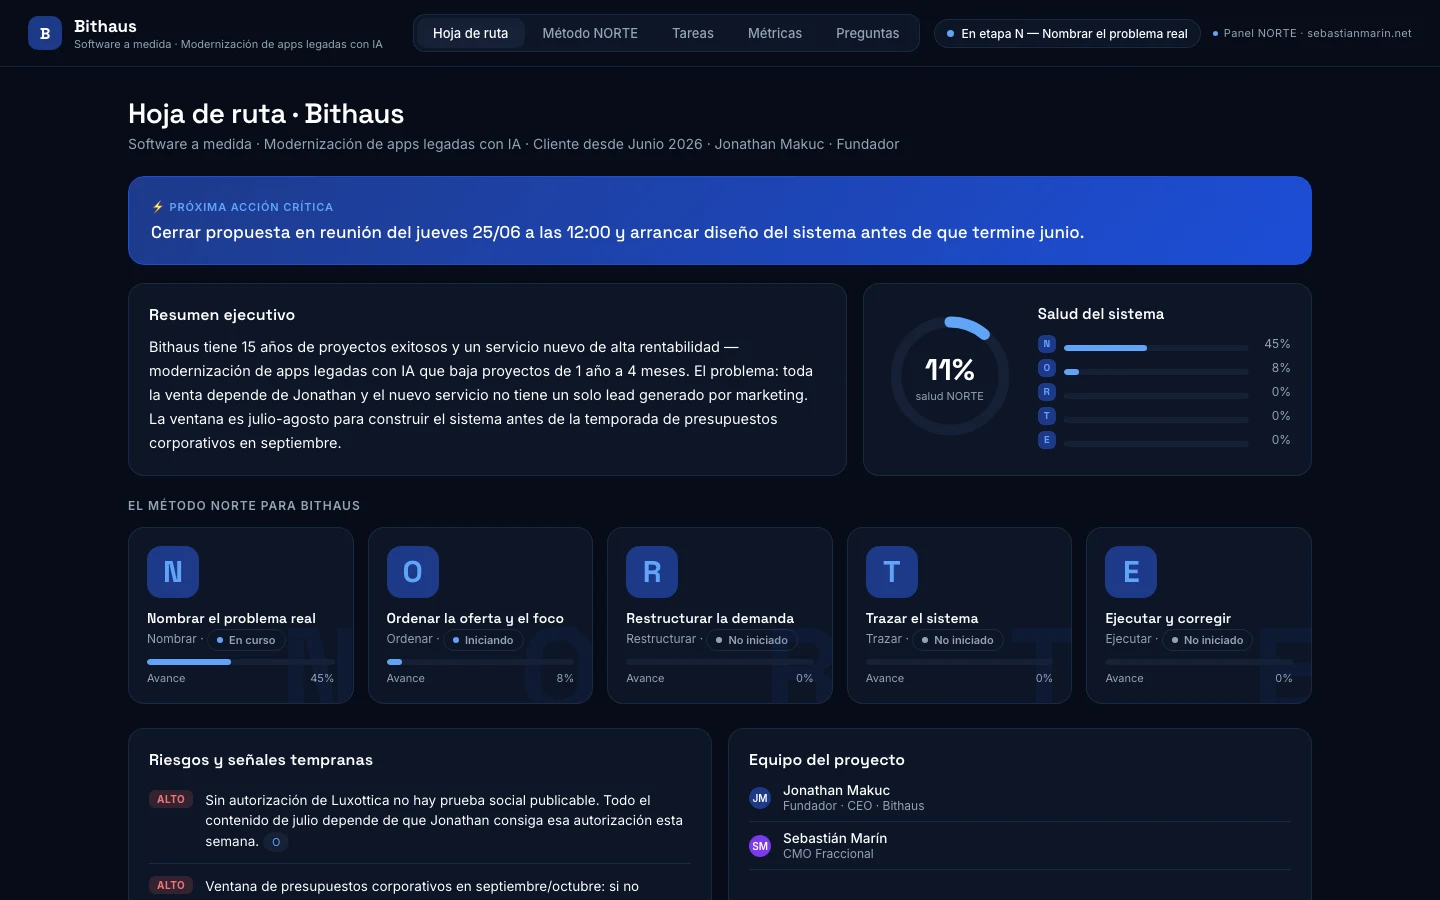Open 'Ejecutar y corregir' card title
This screenshot has height=900, width=1440.
1168,618
